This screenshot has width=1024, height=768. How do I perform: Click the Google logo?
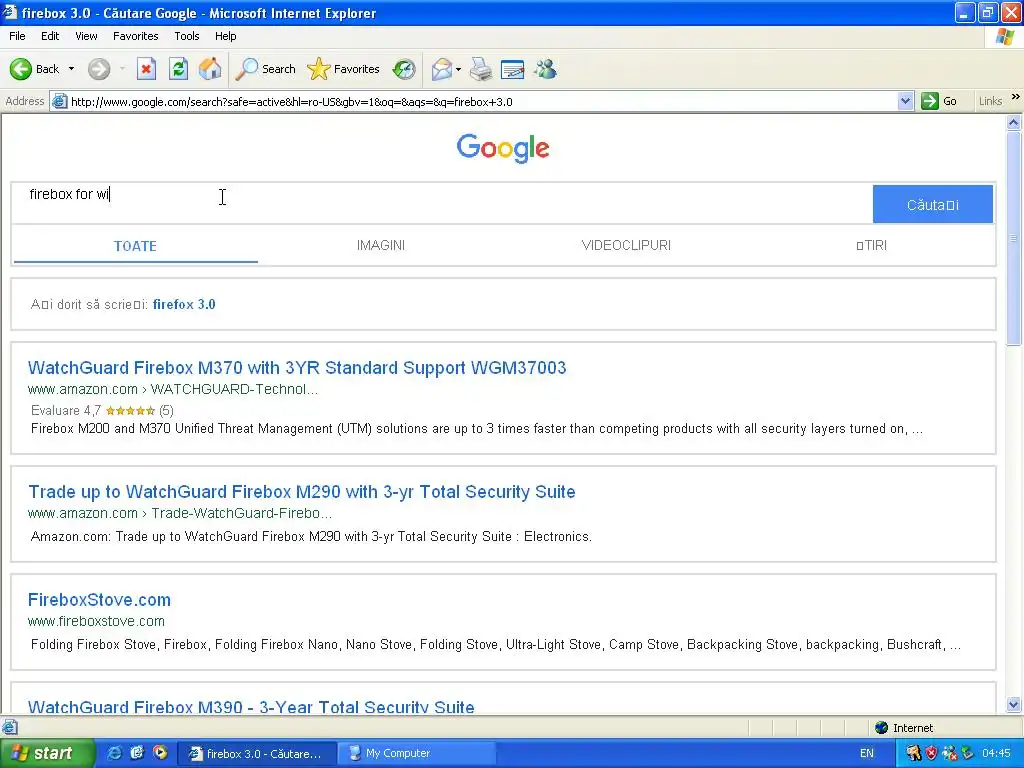(x=503, y=148)
